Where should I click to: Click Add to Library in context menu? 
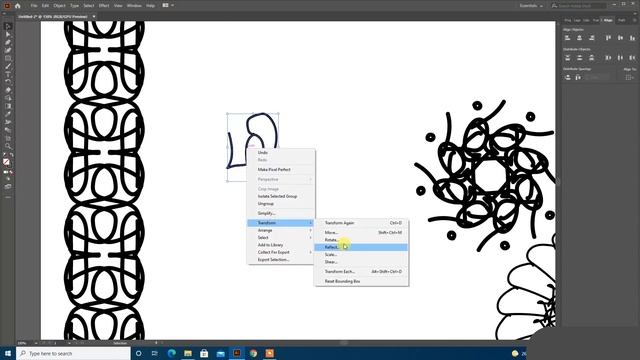[281, 245]
